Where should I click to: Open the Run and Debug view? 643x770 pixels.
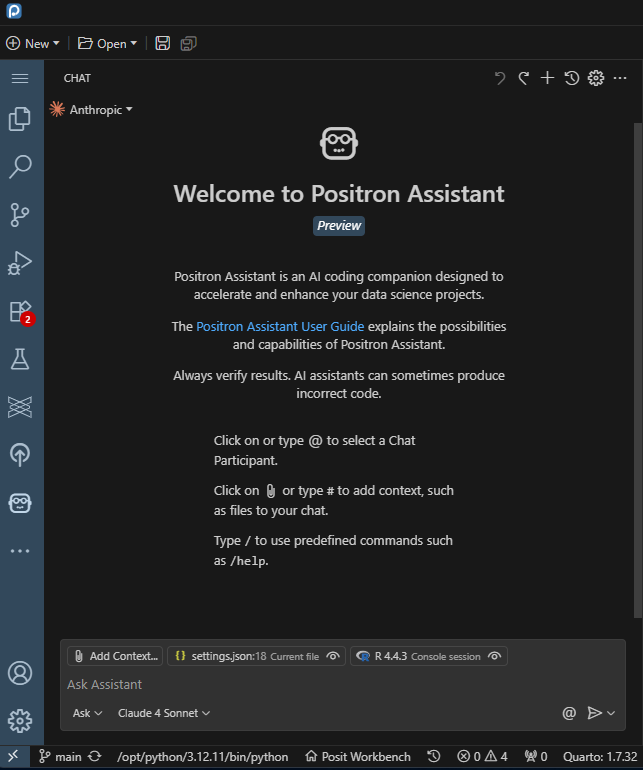pyautogui.click(x=20, y=263)
